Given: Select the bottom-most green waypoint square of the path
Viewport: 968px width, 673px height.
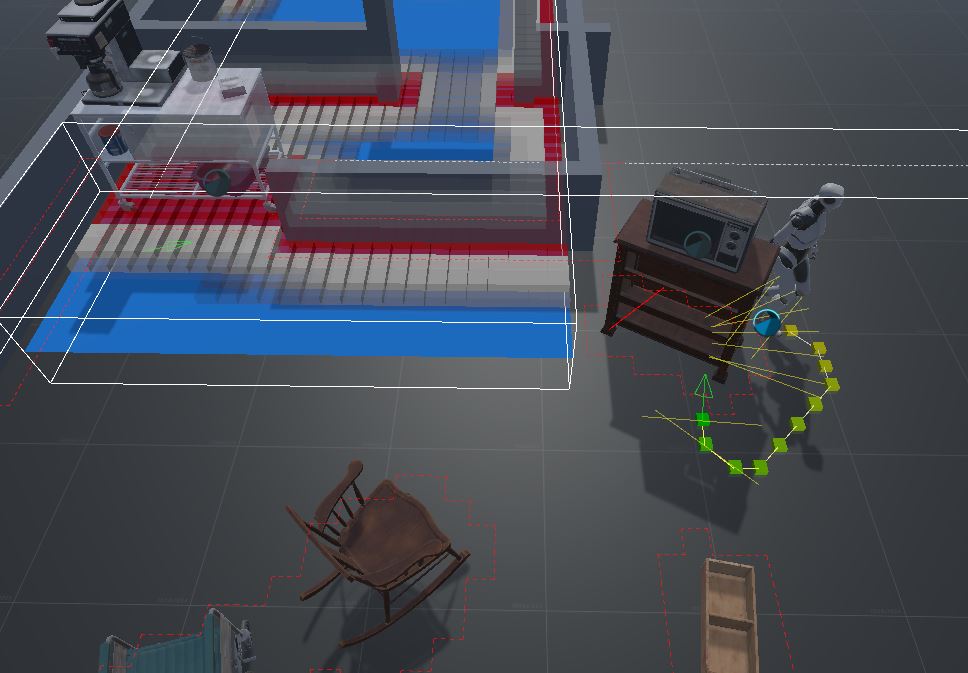Looking at the screenshot, I should point(737,467).
